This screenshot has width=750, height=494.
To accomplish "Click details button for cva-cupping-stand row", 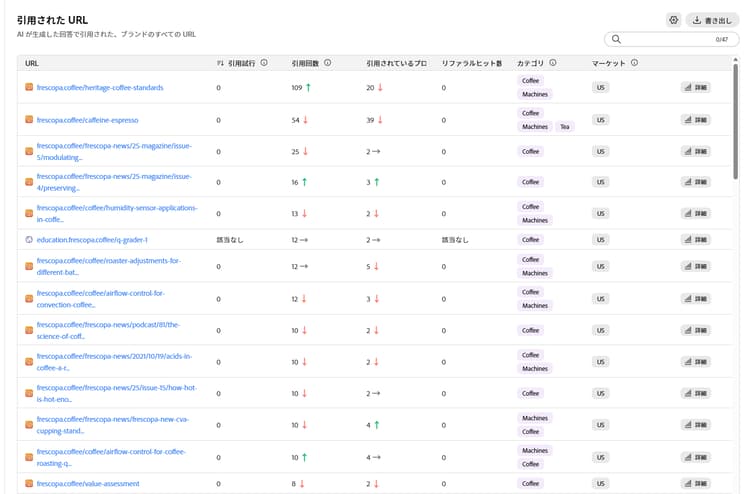I will coord(695,425).
